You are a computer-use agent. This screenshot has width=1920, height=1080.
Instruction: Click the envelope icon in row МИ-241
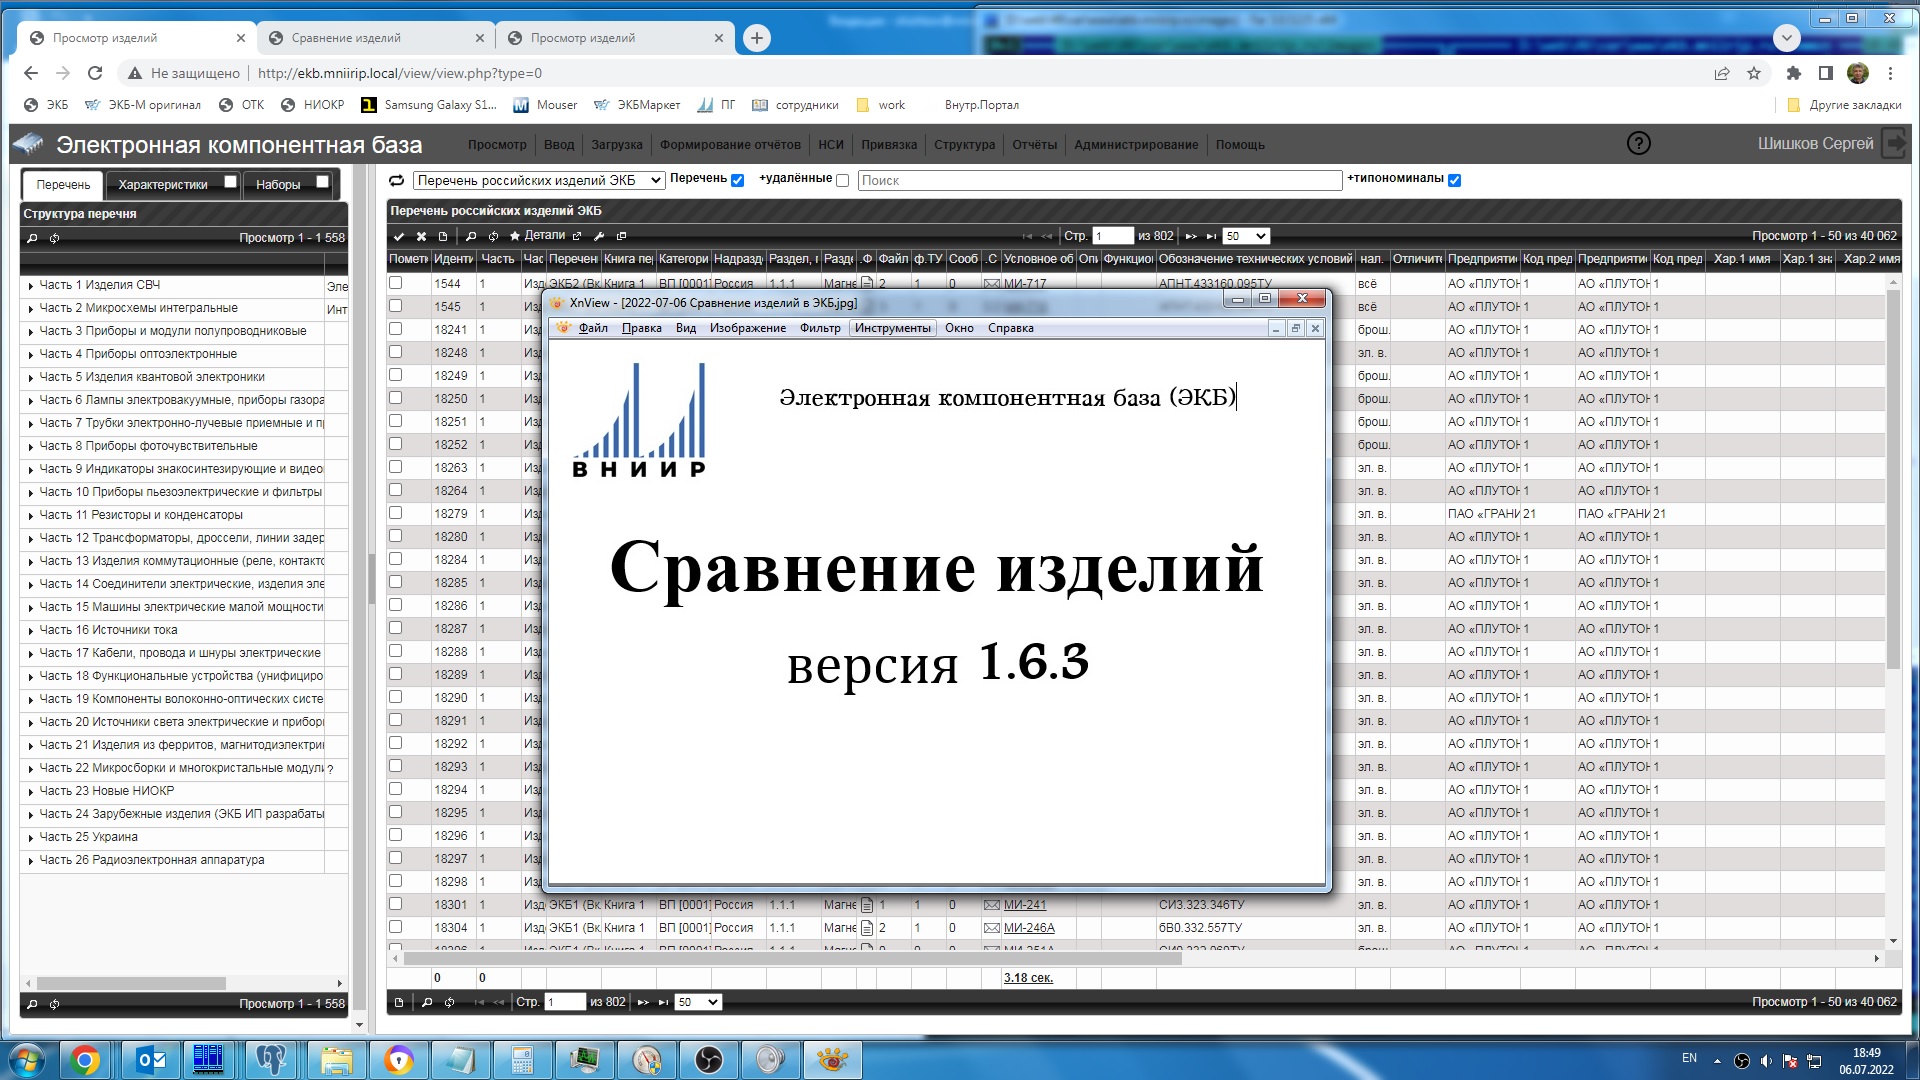coord(991,905)
